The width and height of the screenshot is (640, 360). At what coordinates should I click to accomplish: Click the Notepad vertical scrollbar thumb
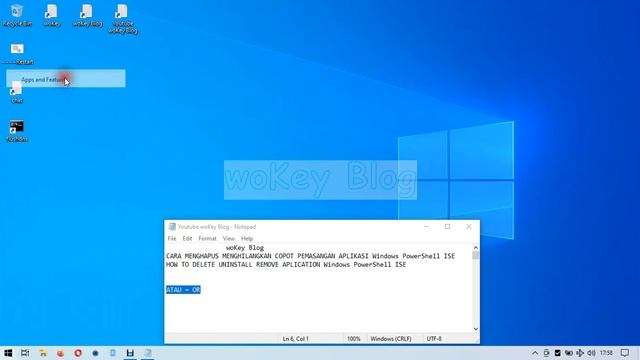pos(476,256)
